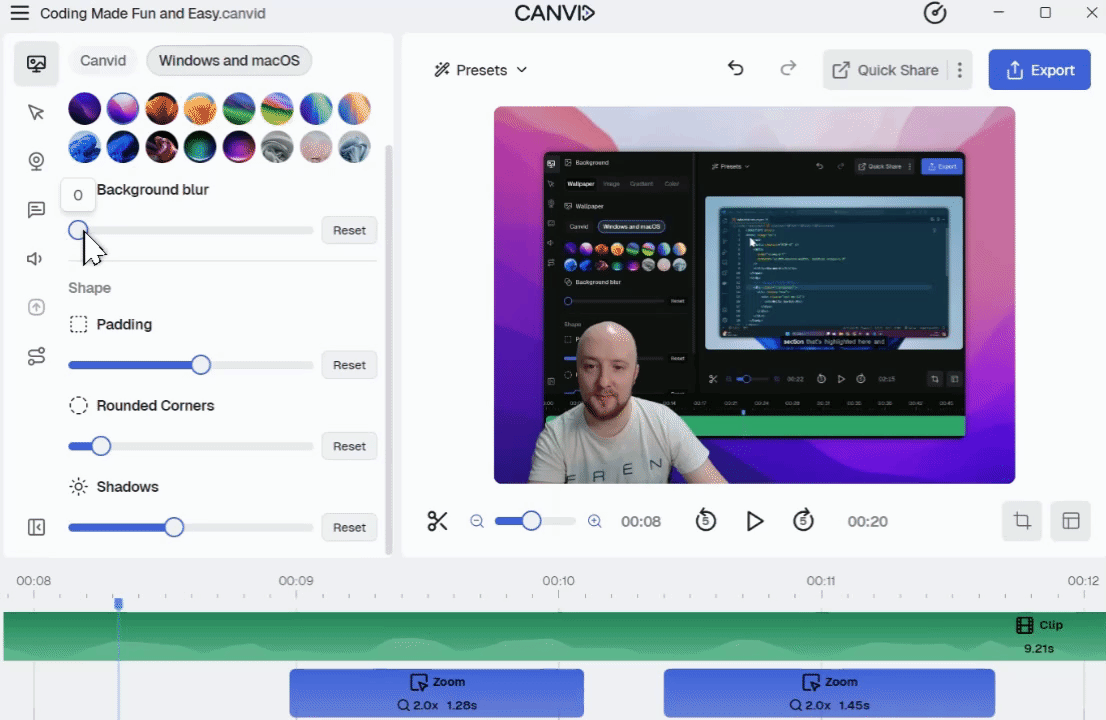1106x720 pixels.
Task: Reset the Background blur
Action: (x=349, y=231)
